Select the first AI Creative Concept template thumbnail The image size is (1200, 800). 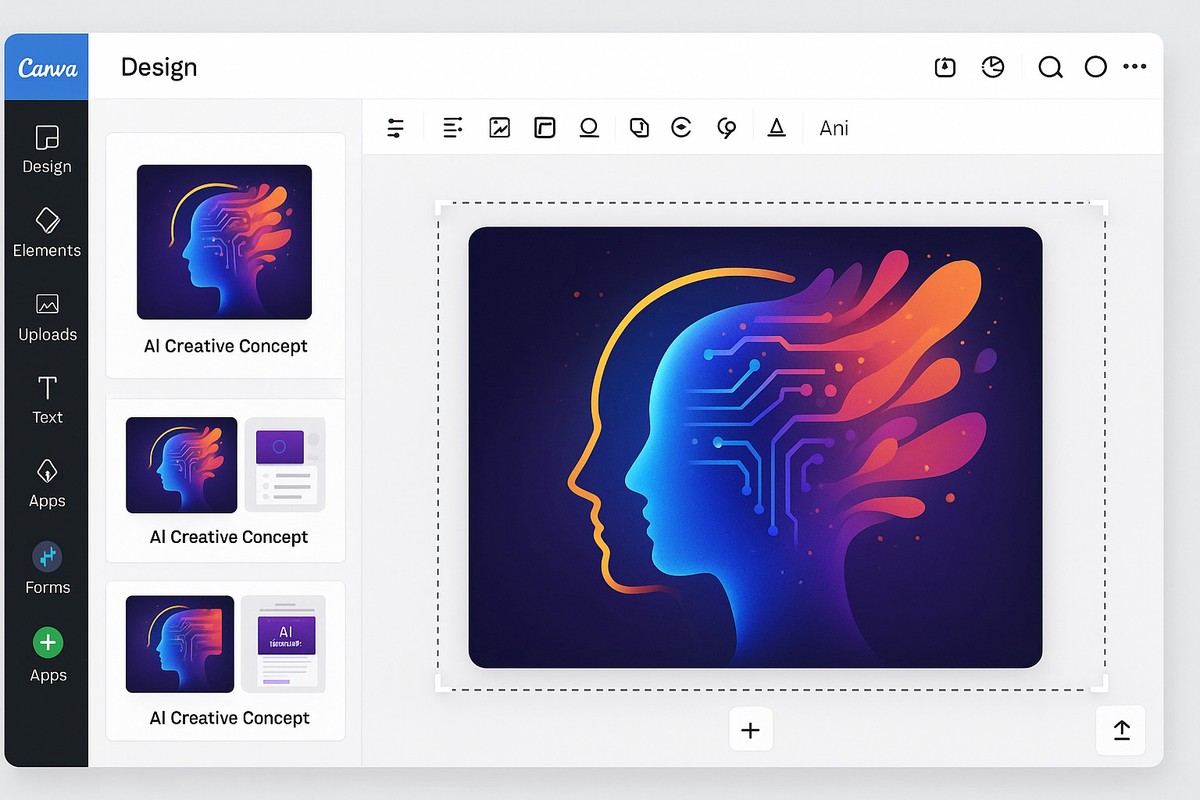pyautogui.click(x=224, y=242)
